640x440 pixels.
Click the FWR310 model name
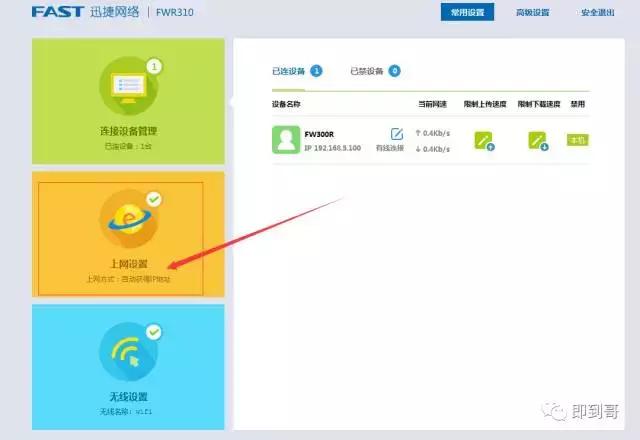click(x=175, y=12)
